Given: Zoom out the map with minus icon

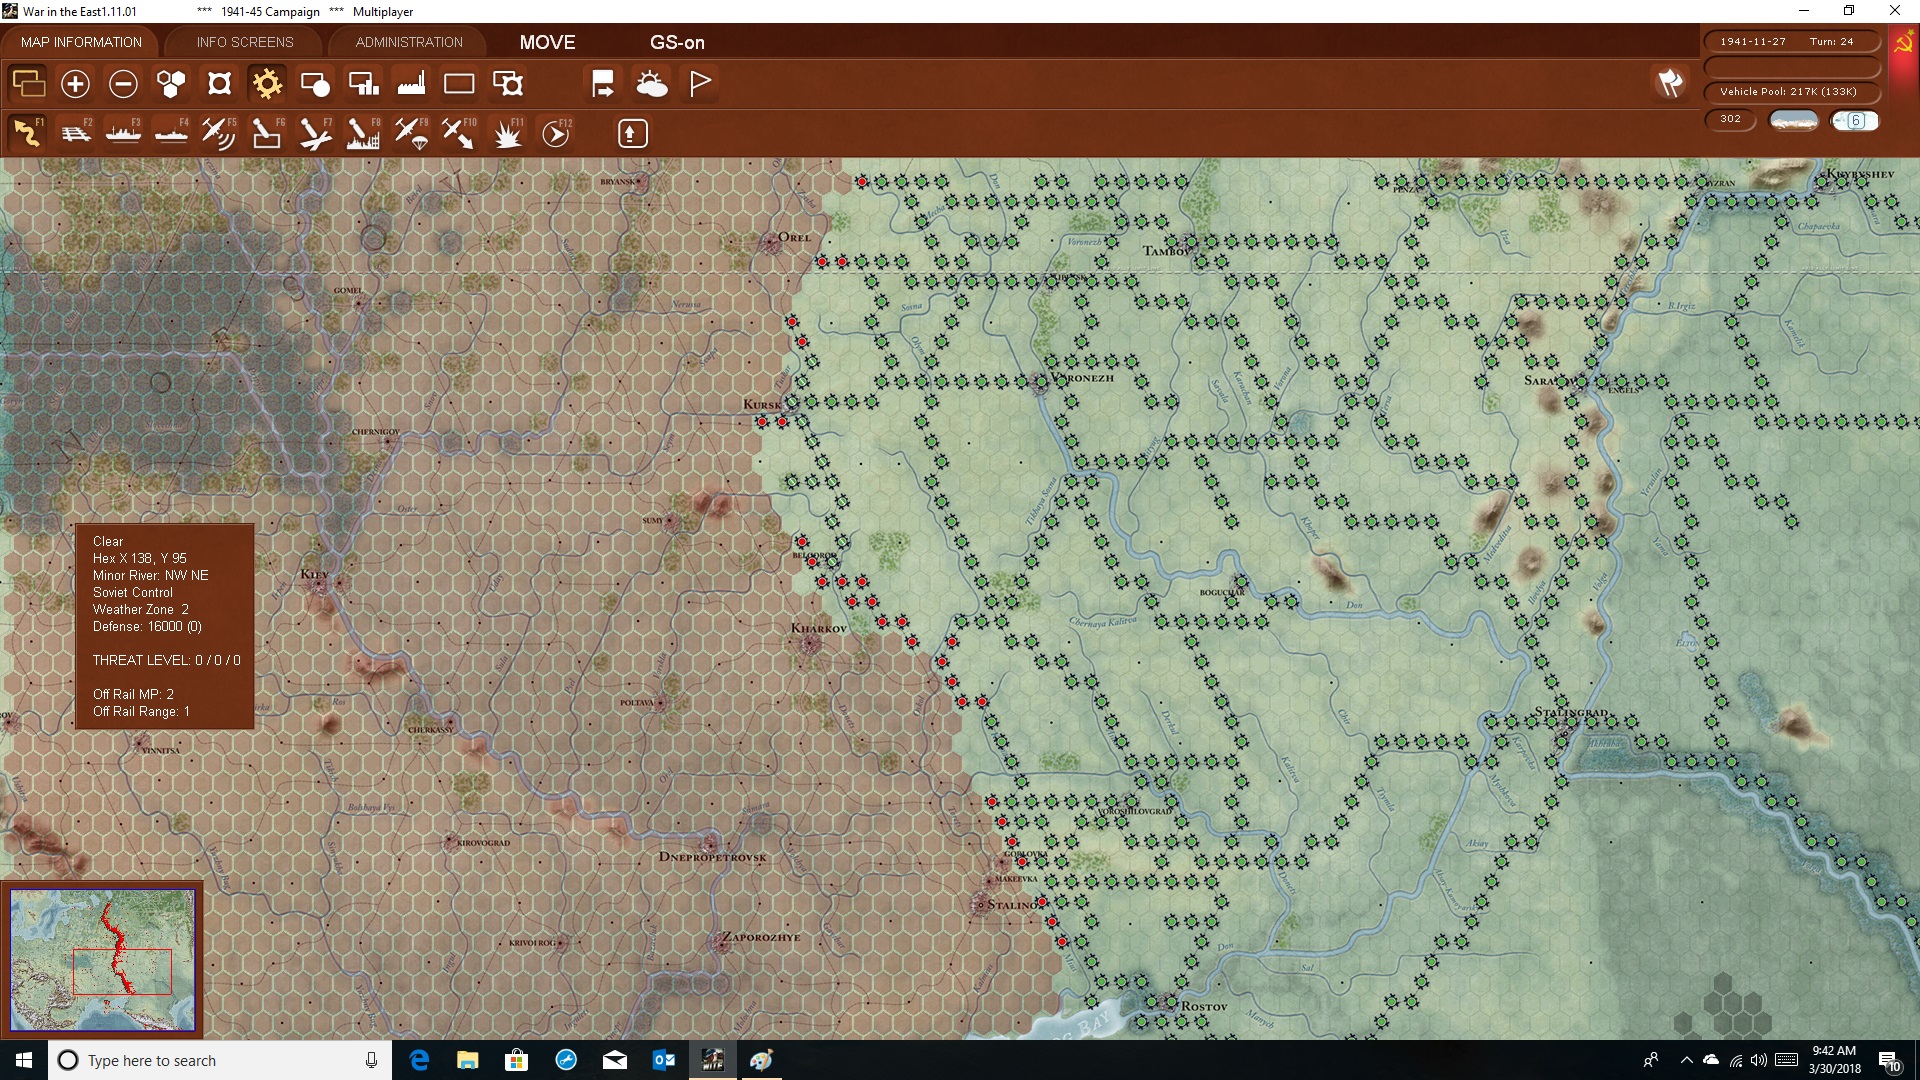Looking at the screenshot, I should point(123,84).
